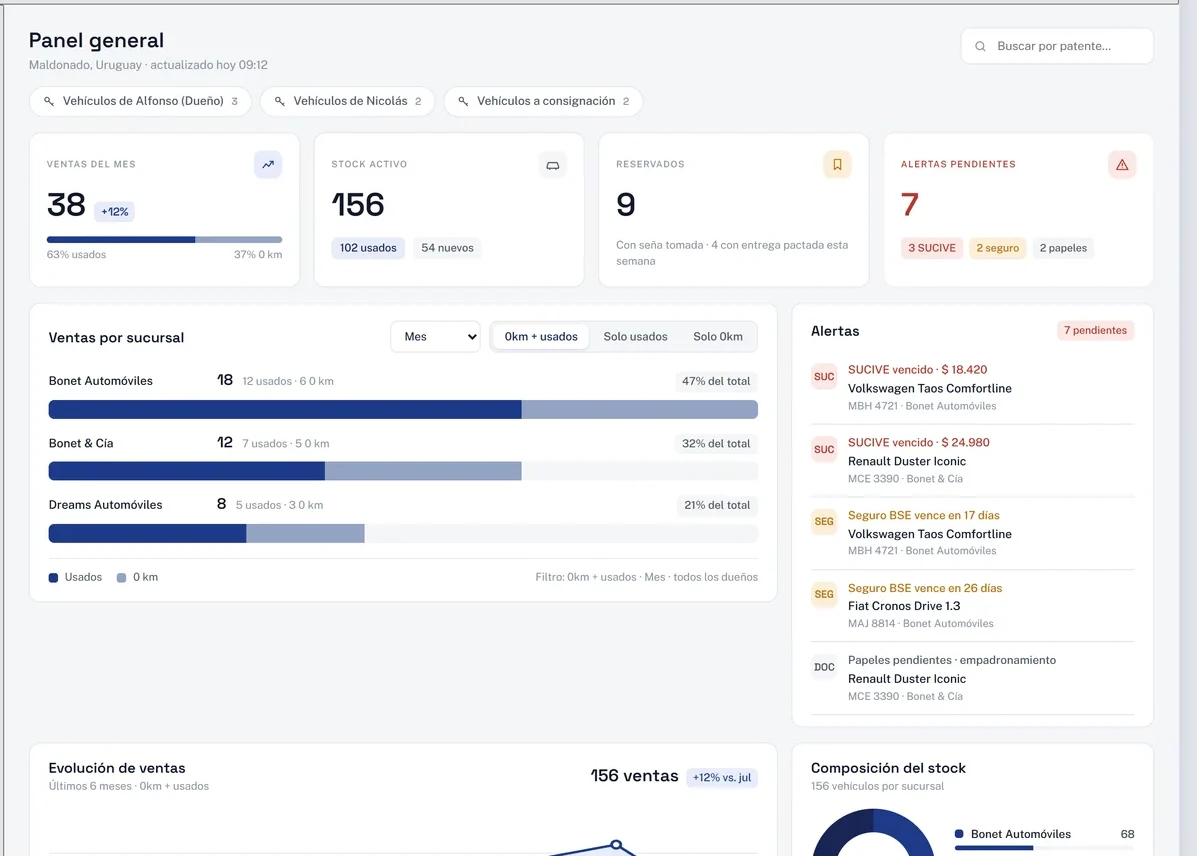
Task: Click the key icon in Vehículos a consignación chip
Action: click(463, 102)
